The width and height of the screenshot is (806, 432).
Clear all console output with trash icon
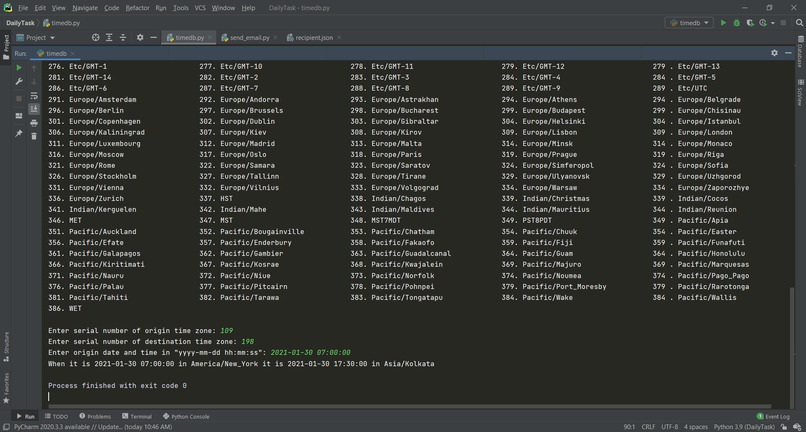click(x=34, y=136)
